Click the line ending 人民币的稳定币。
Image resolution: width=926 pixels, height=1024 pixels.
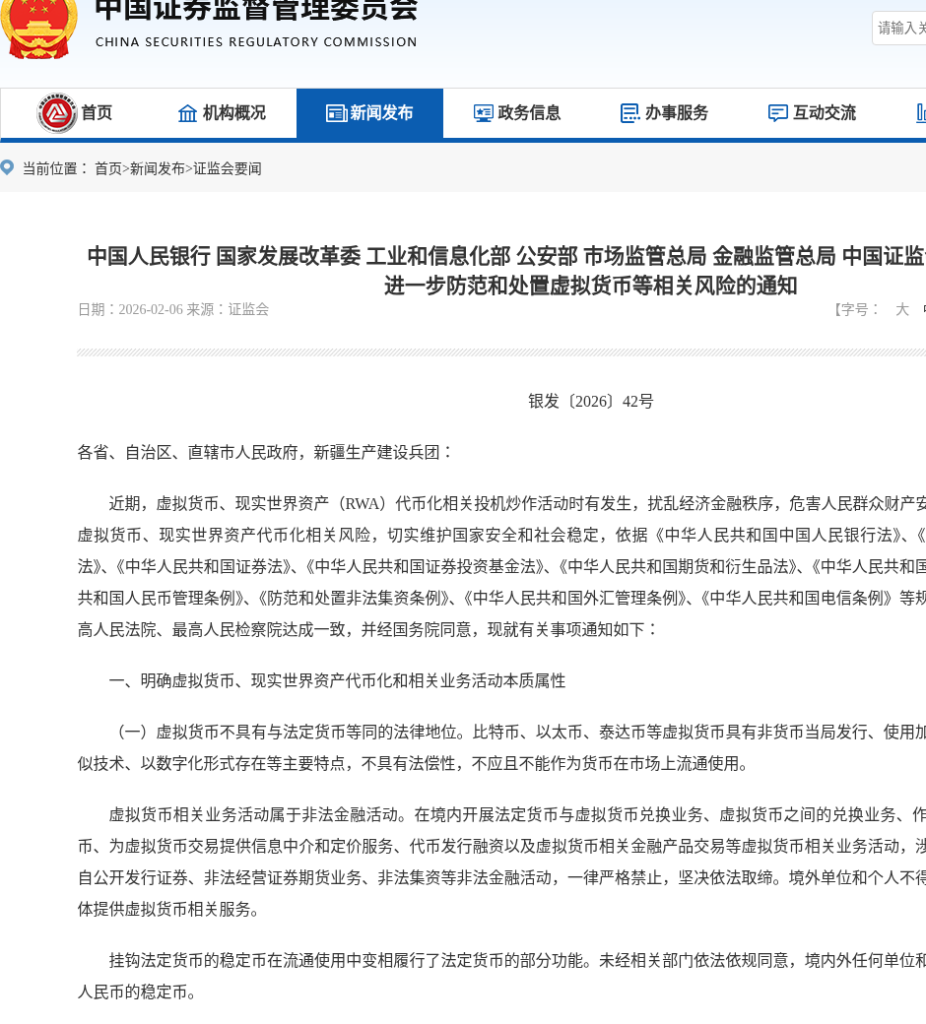pos(137,992)
